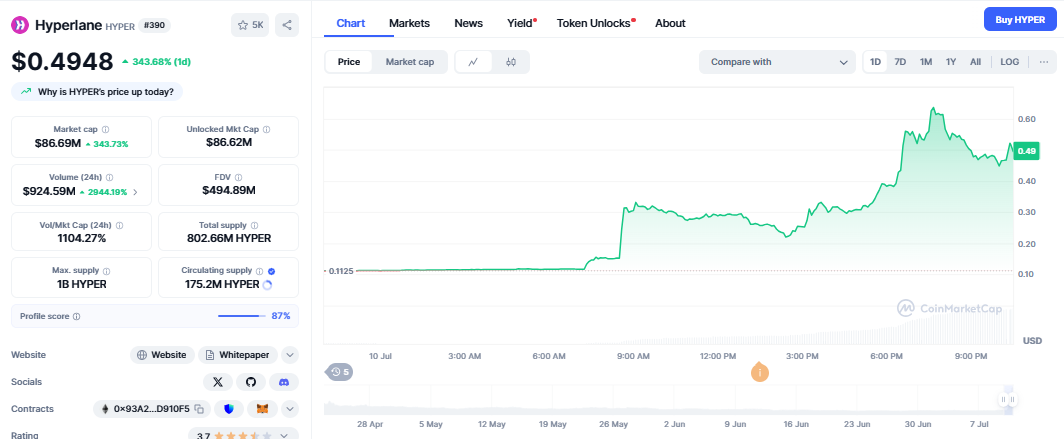The height and width of the screenshot is (439, 1064).
Task: Open the Website link button
Action: pyautogui.click(x=162, y=355)
